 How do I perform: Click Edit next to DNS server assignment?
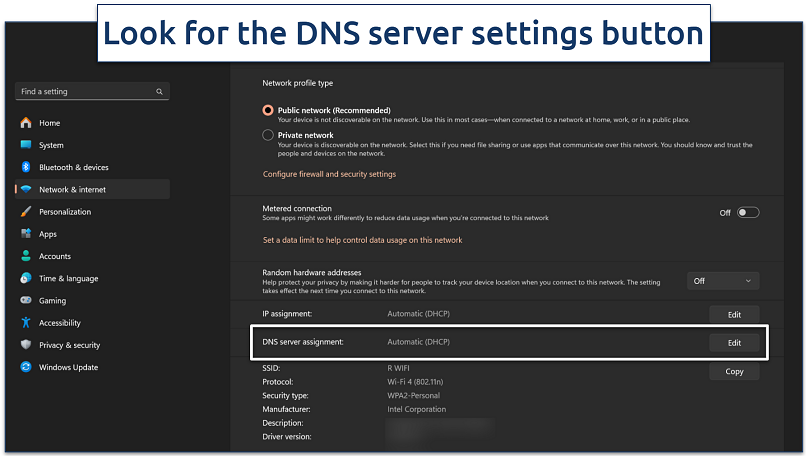(734, 343)
